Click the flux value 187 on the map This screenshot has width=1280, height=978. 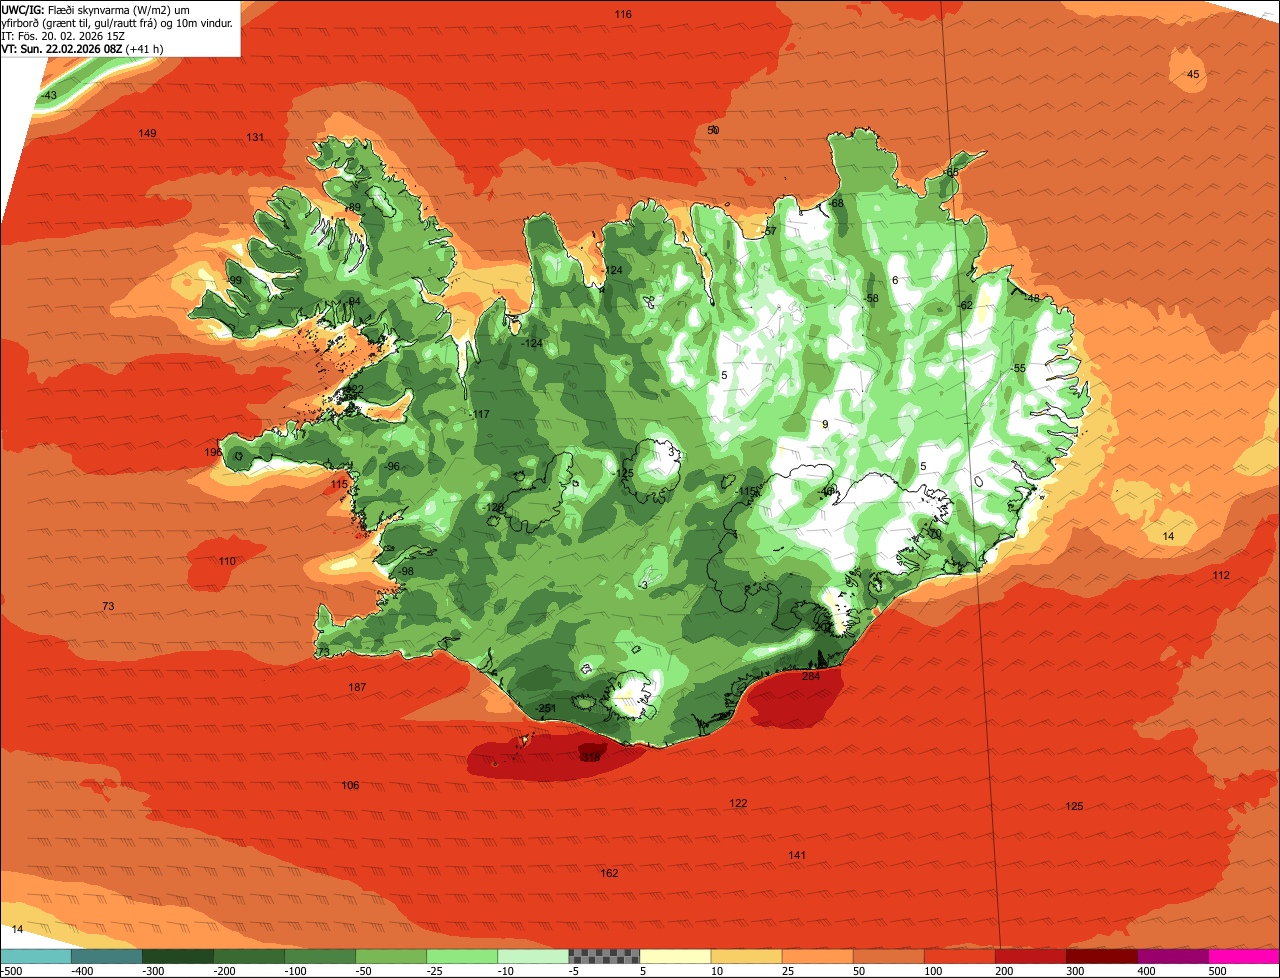point(357,688)
